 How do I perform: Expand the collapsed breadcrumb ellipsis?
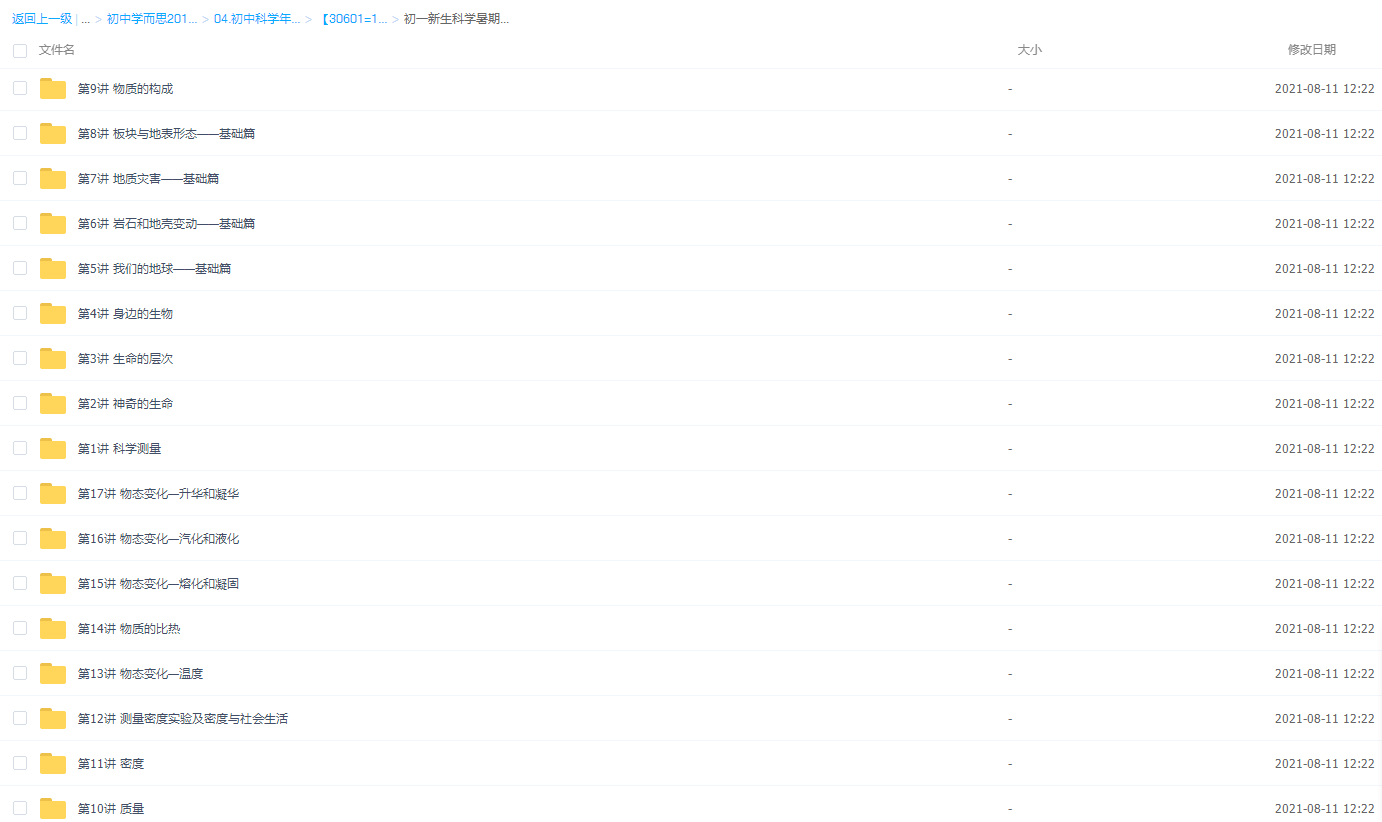pos(85,19)
